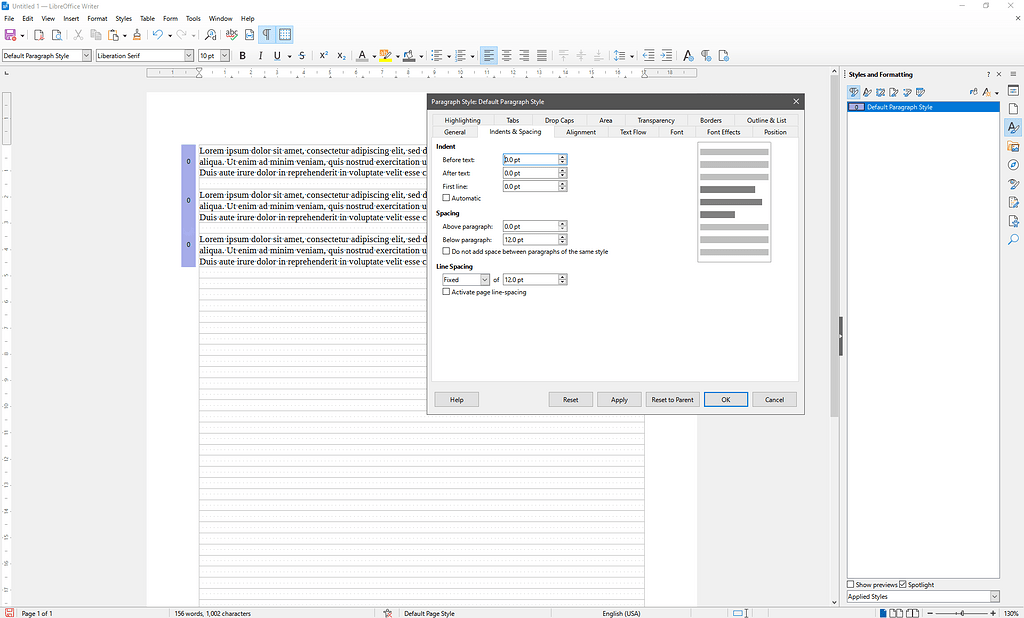Viewport: 1024px width, 618px height.
Task: Click the Apply button in the dialog
Action: pyautogui.click(x=619, y=399)
